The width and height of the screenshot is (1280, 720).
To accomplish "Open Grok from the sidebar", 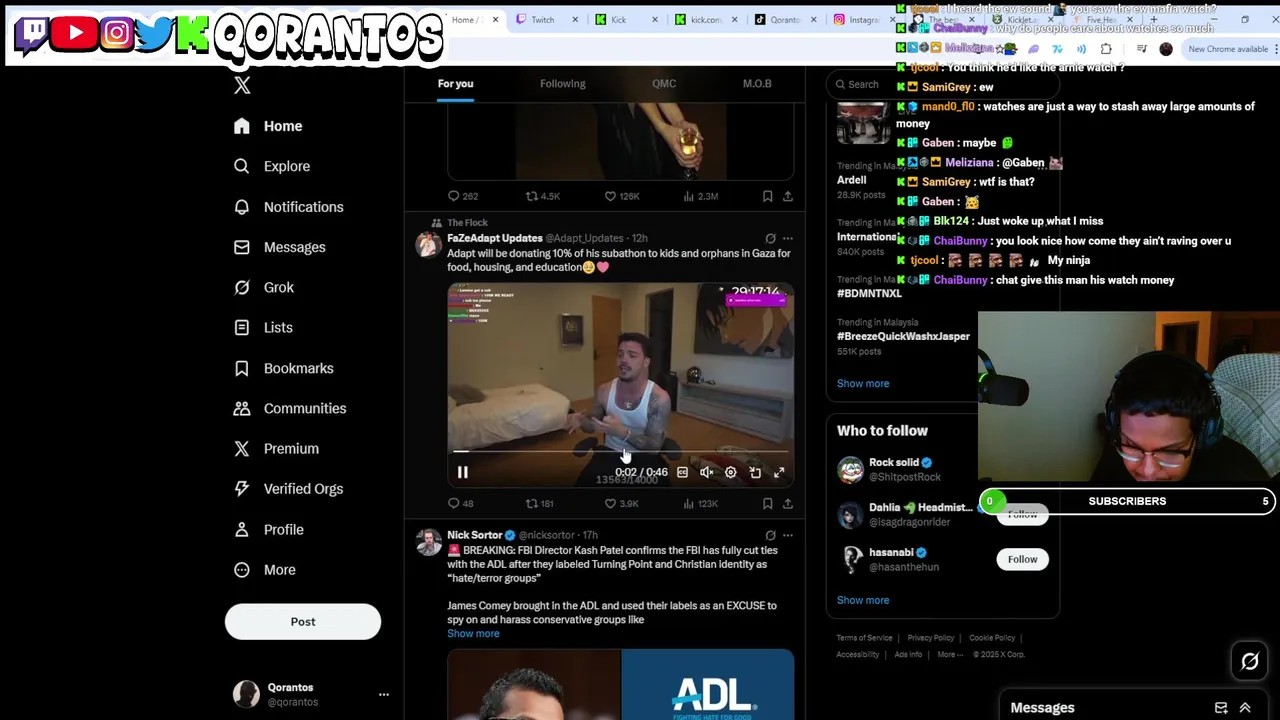I will [264, 287].
